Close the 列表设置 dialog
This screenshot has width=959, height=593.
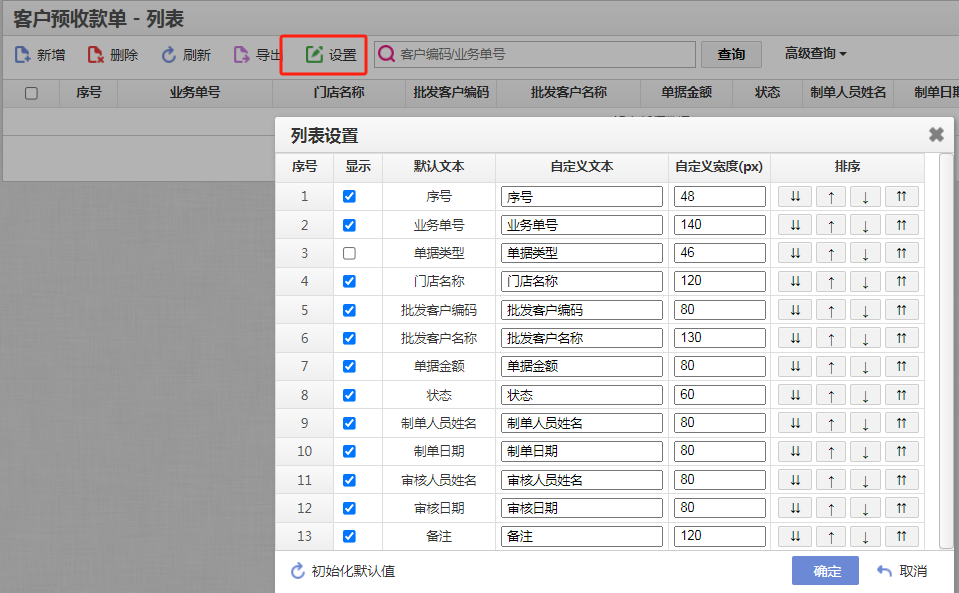pyautogui.click(x=936, y=134)
